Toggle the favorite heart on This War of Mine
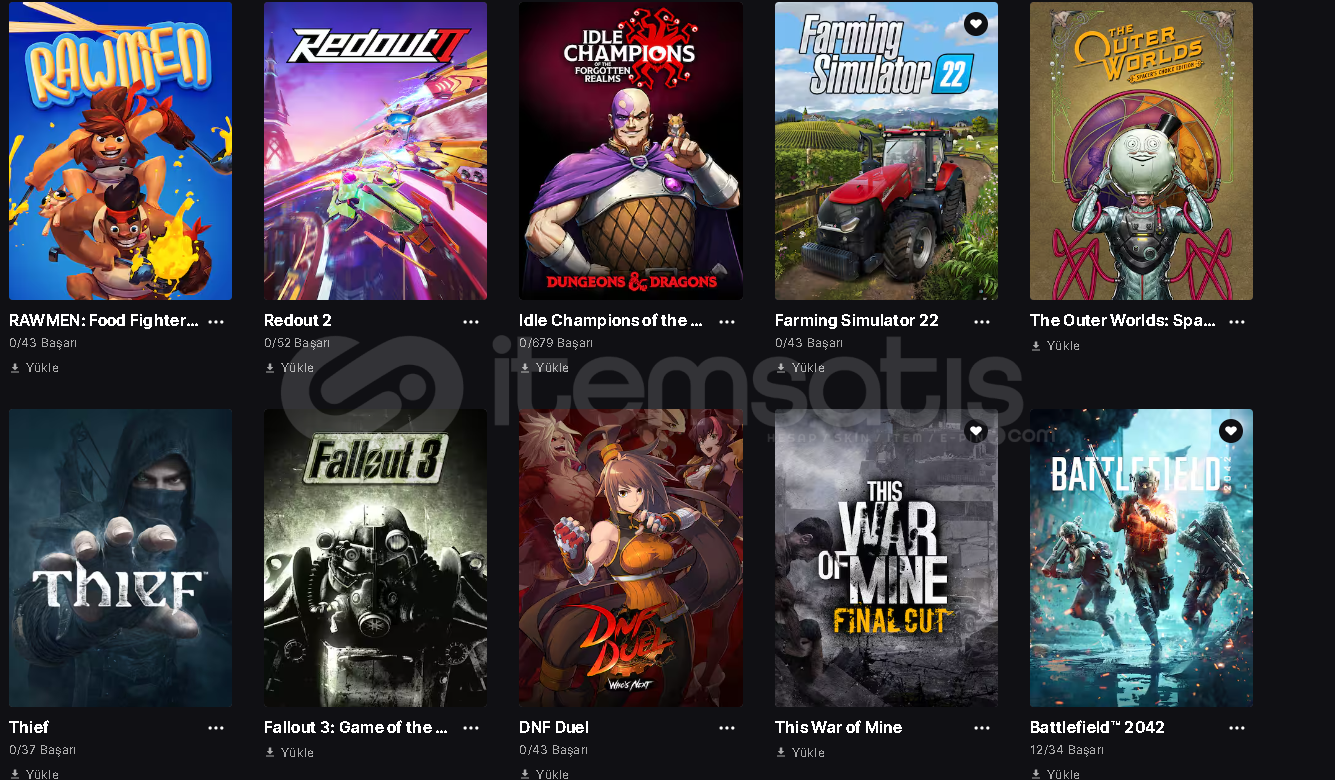 click(x=976, y=431)
